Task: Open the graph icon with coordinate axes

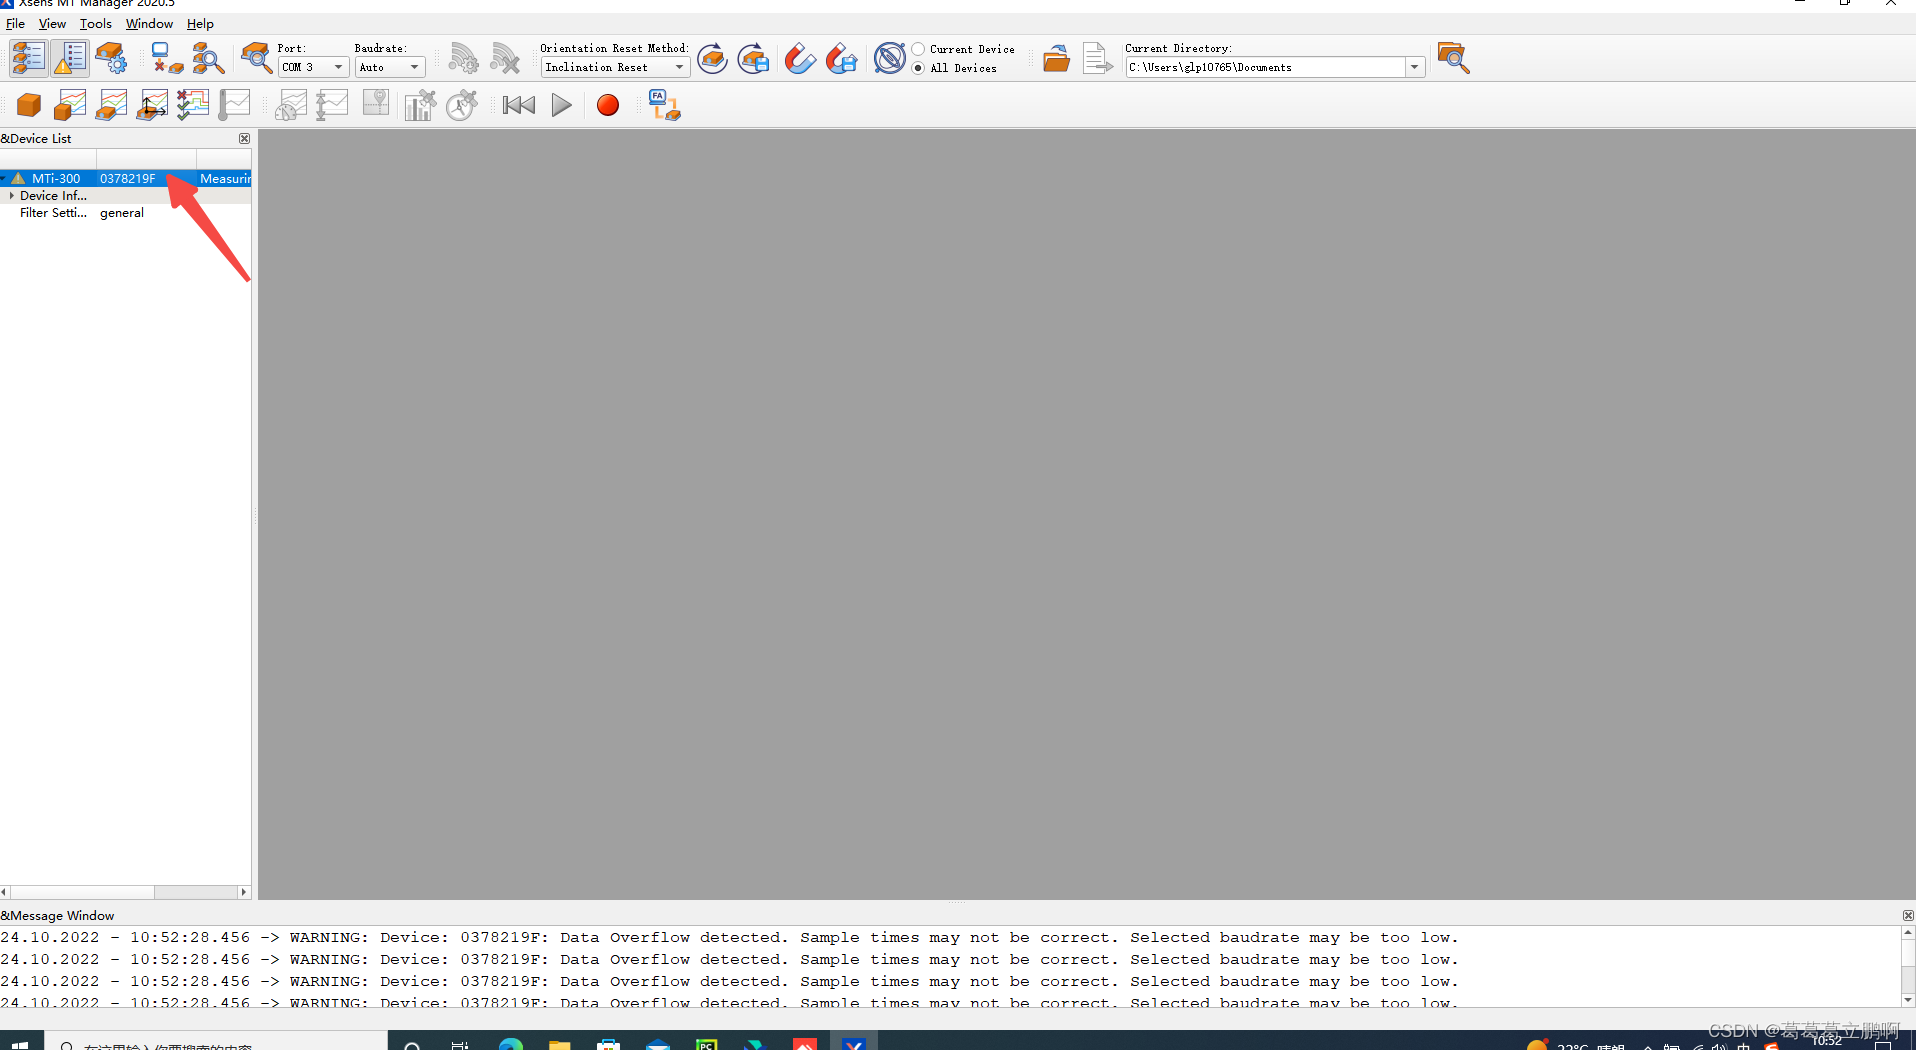Action: (152, 105)
